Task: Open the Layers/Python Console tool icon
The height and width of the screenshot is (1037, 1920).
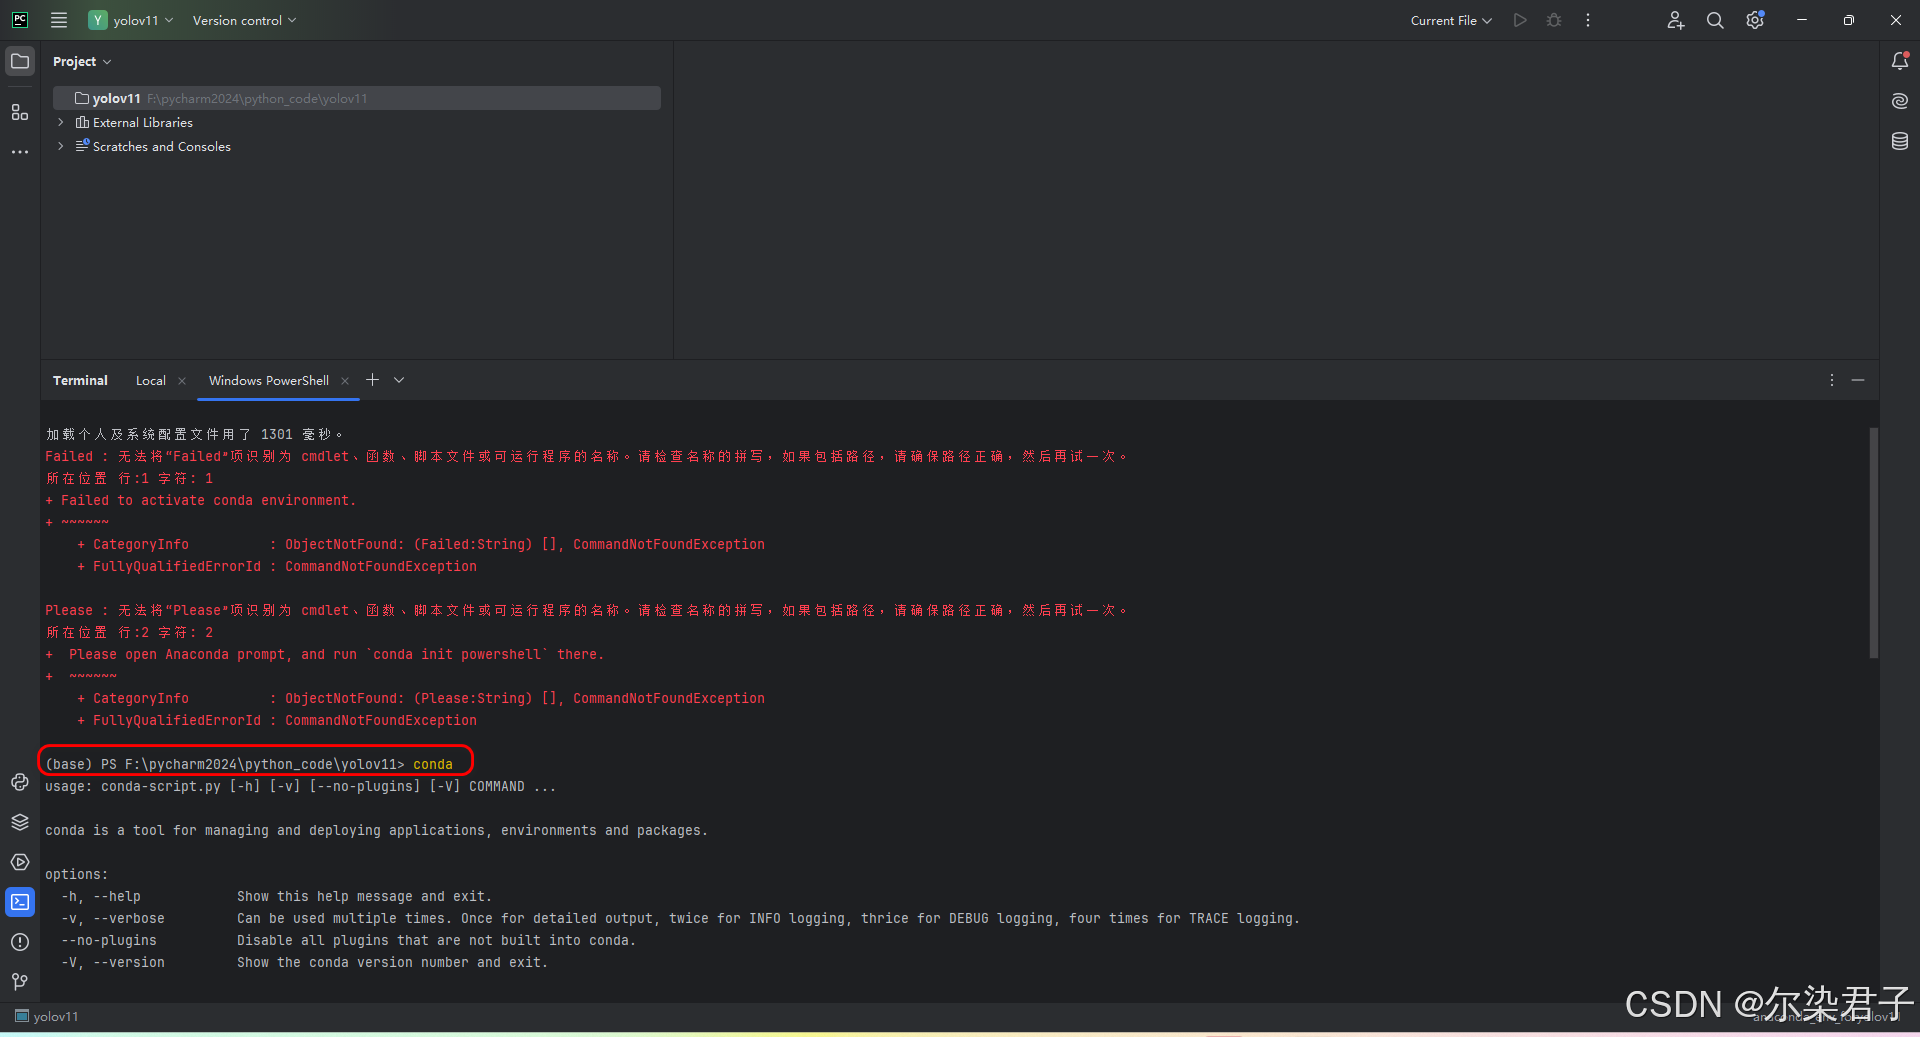Action: [x=20, y=822]
